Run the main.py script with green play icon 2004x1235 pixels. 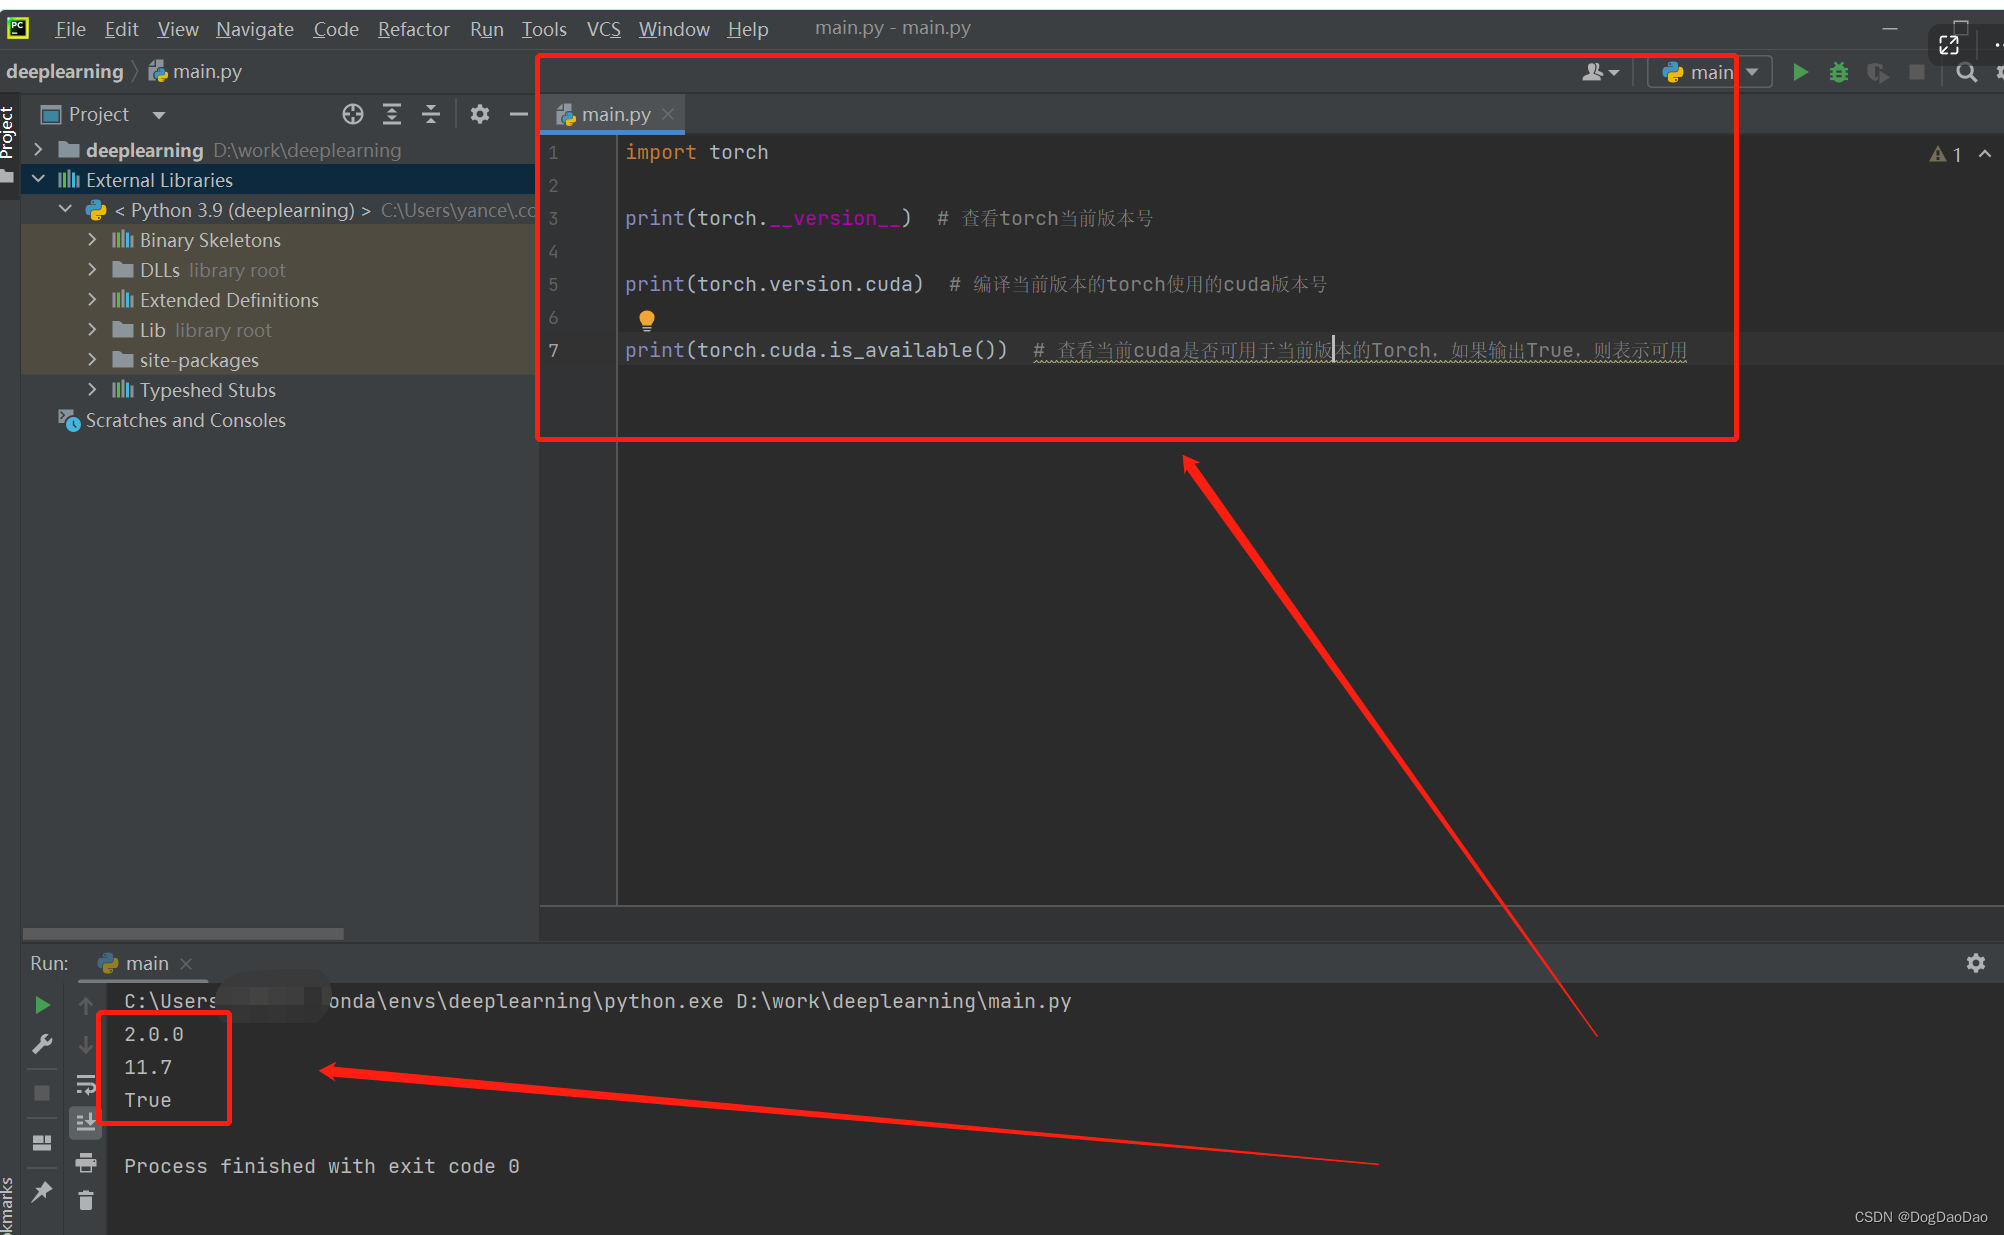click(1801, 71)
